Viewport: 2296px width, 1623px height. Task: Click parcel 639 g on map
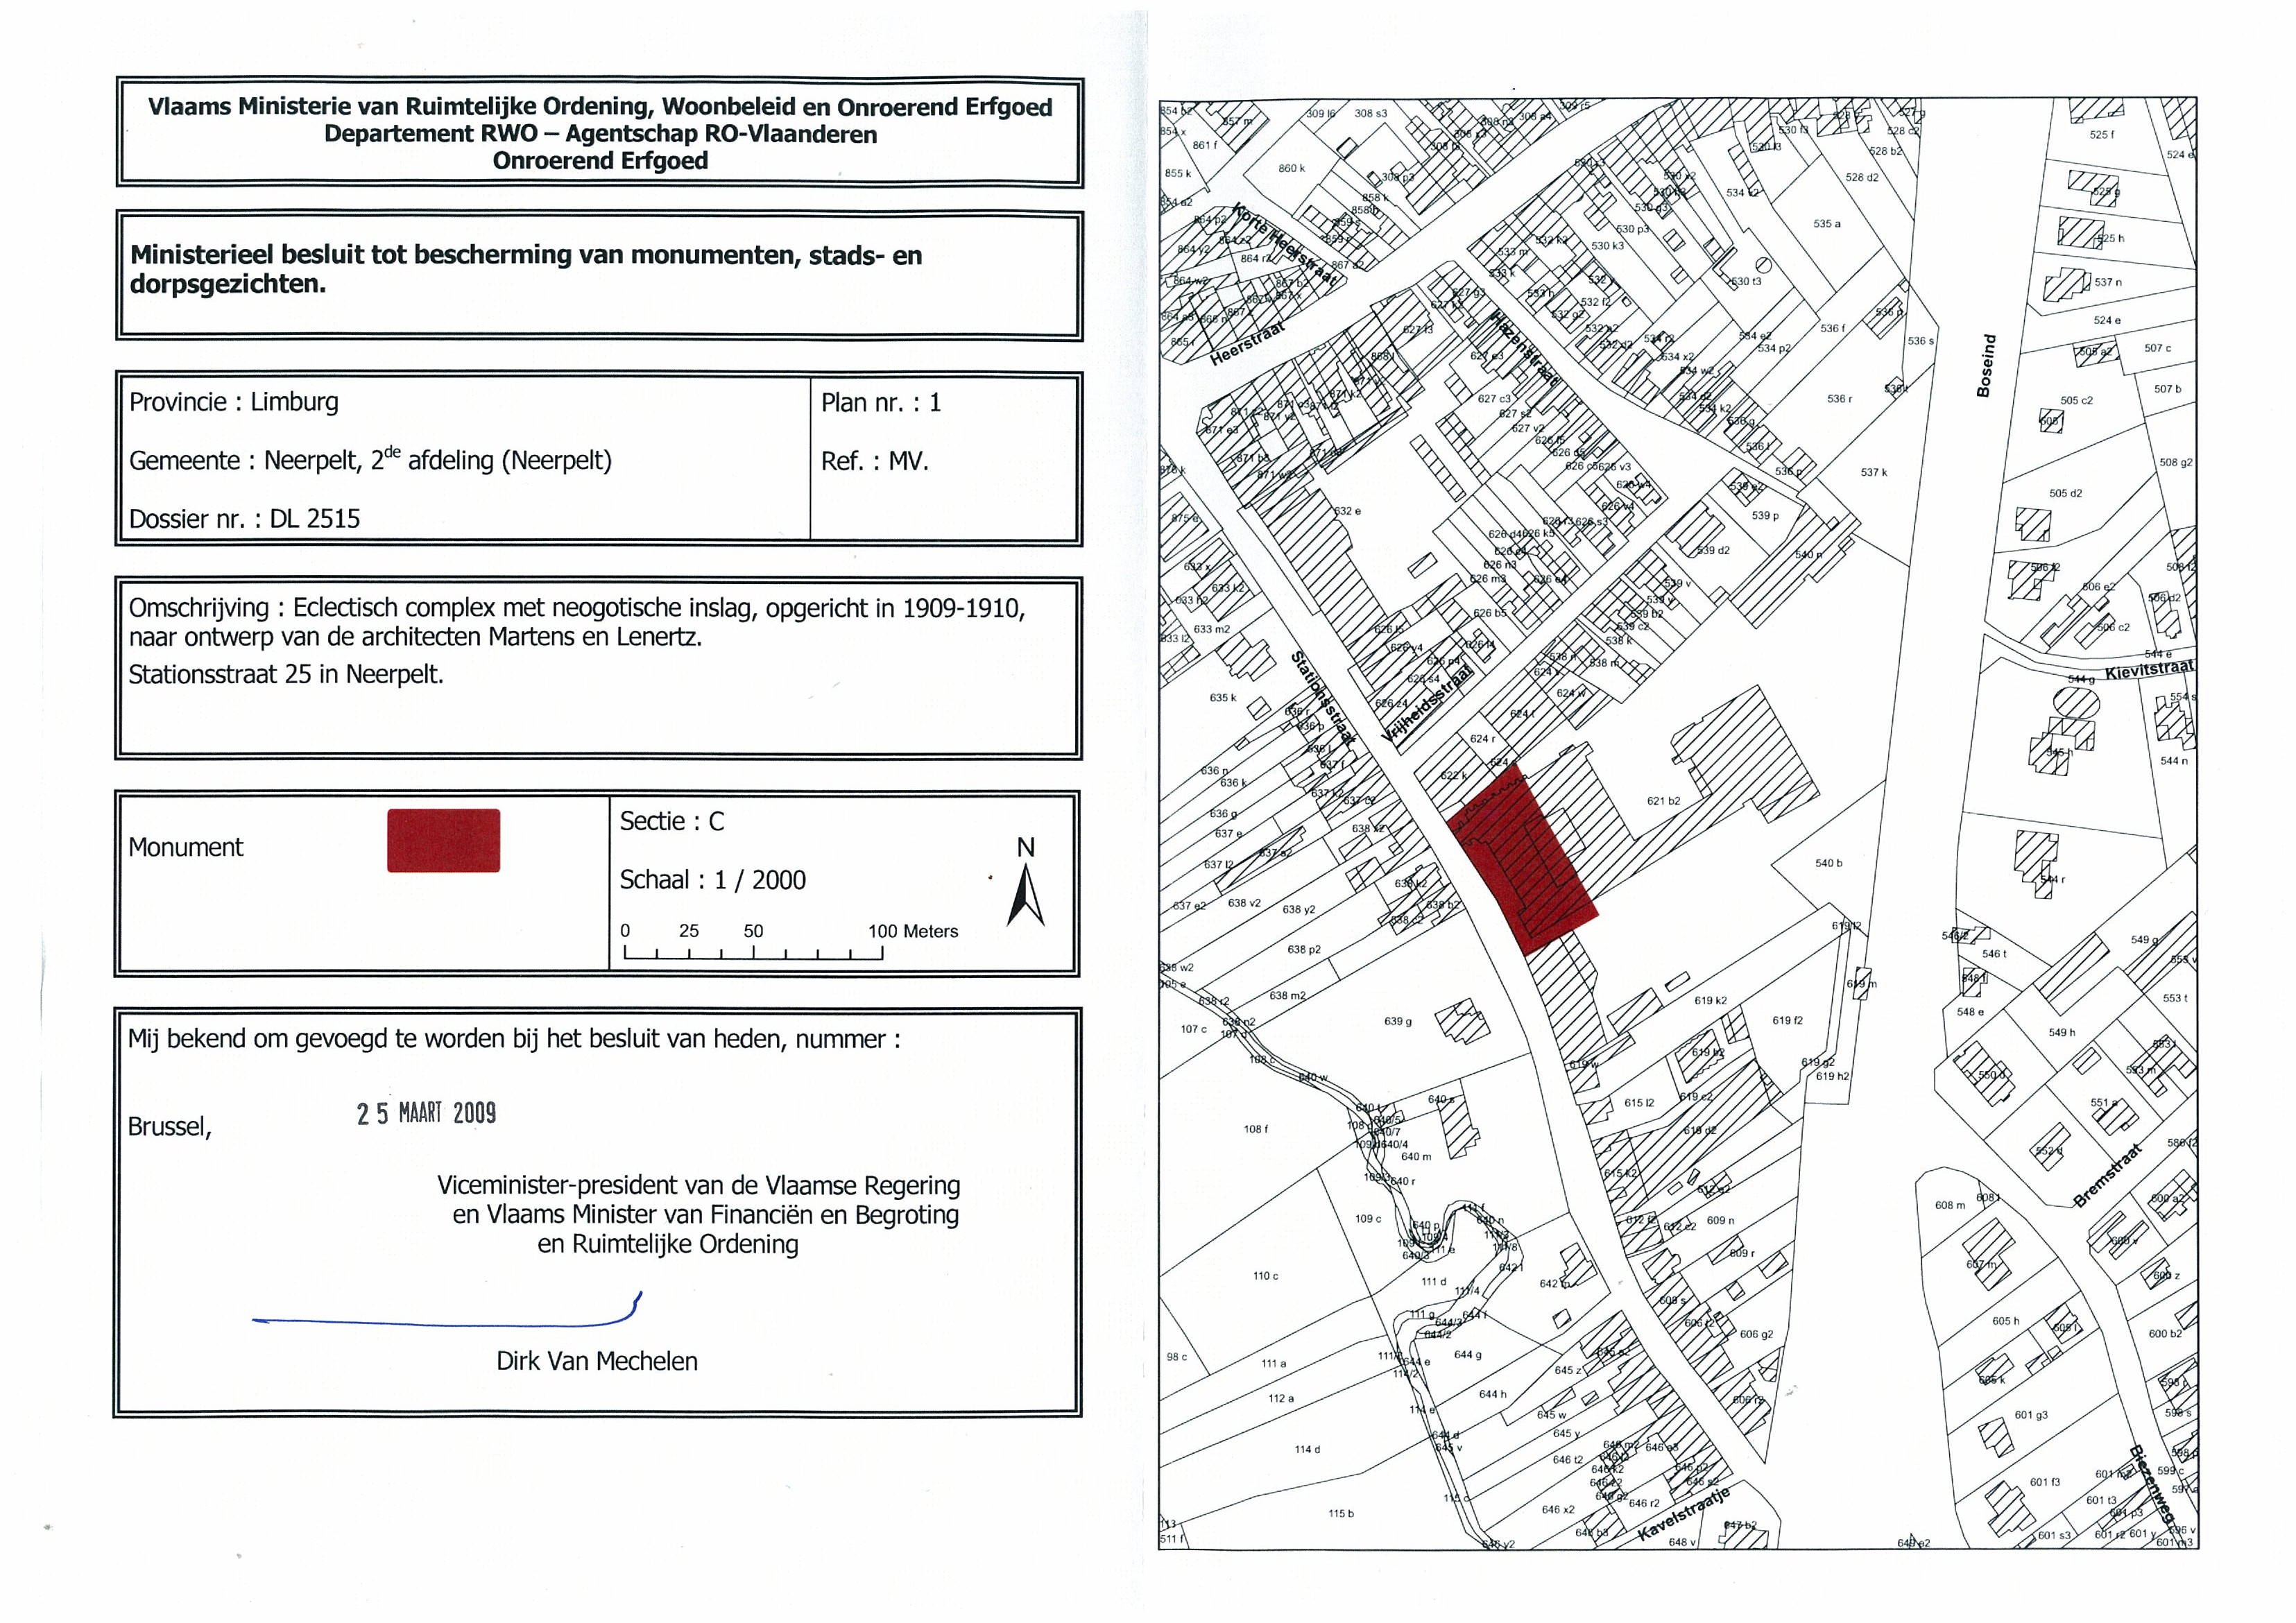pyautogui.click(x=1397, y=1021)
